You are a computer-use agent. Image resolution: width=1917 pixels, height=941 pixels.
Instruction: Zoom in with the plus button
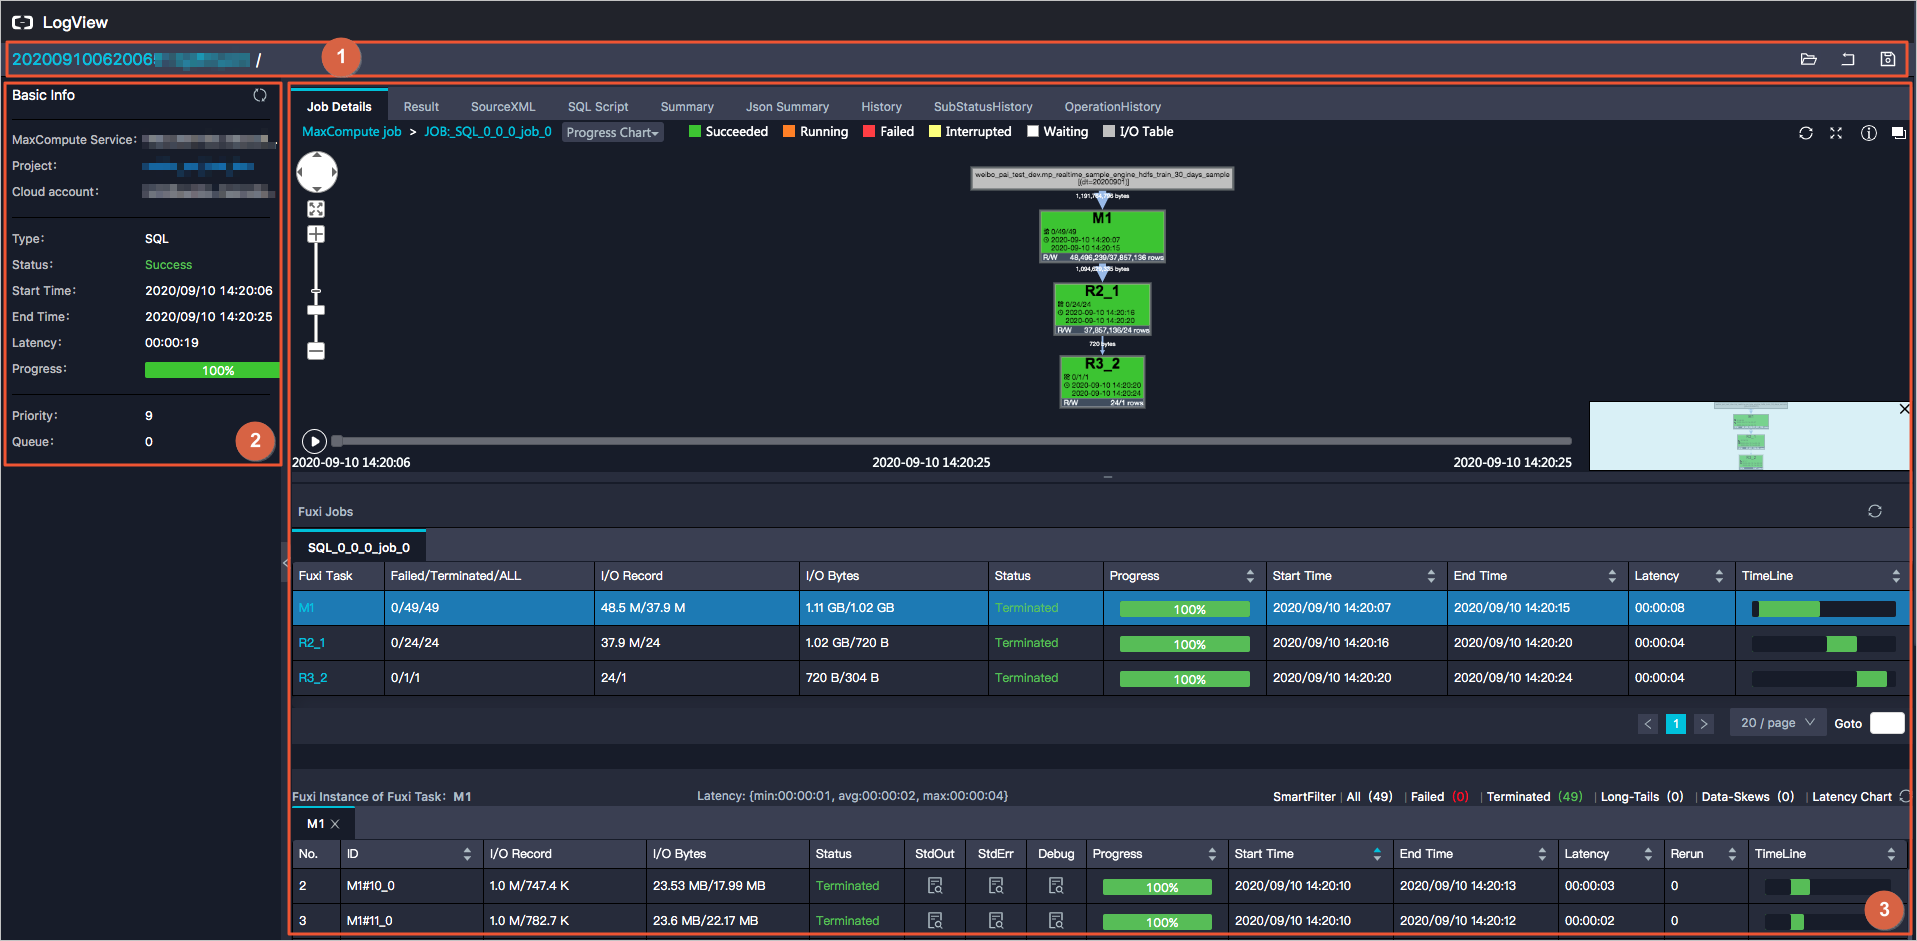tap(316, 234)
